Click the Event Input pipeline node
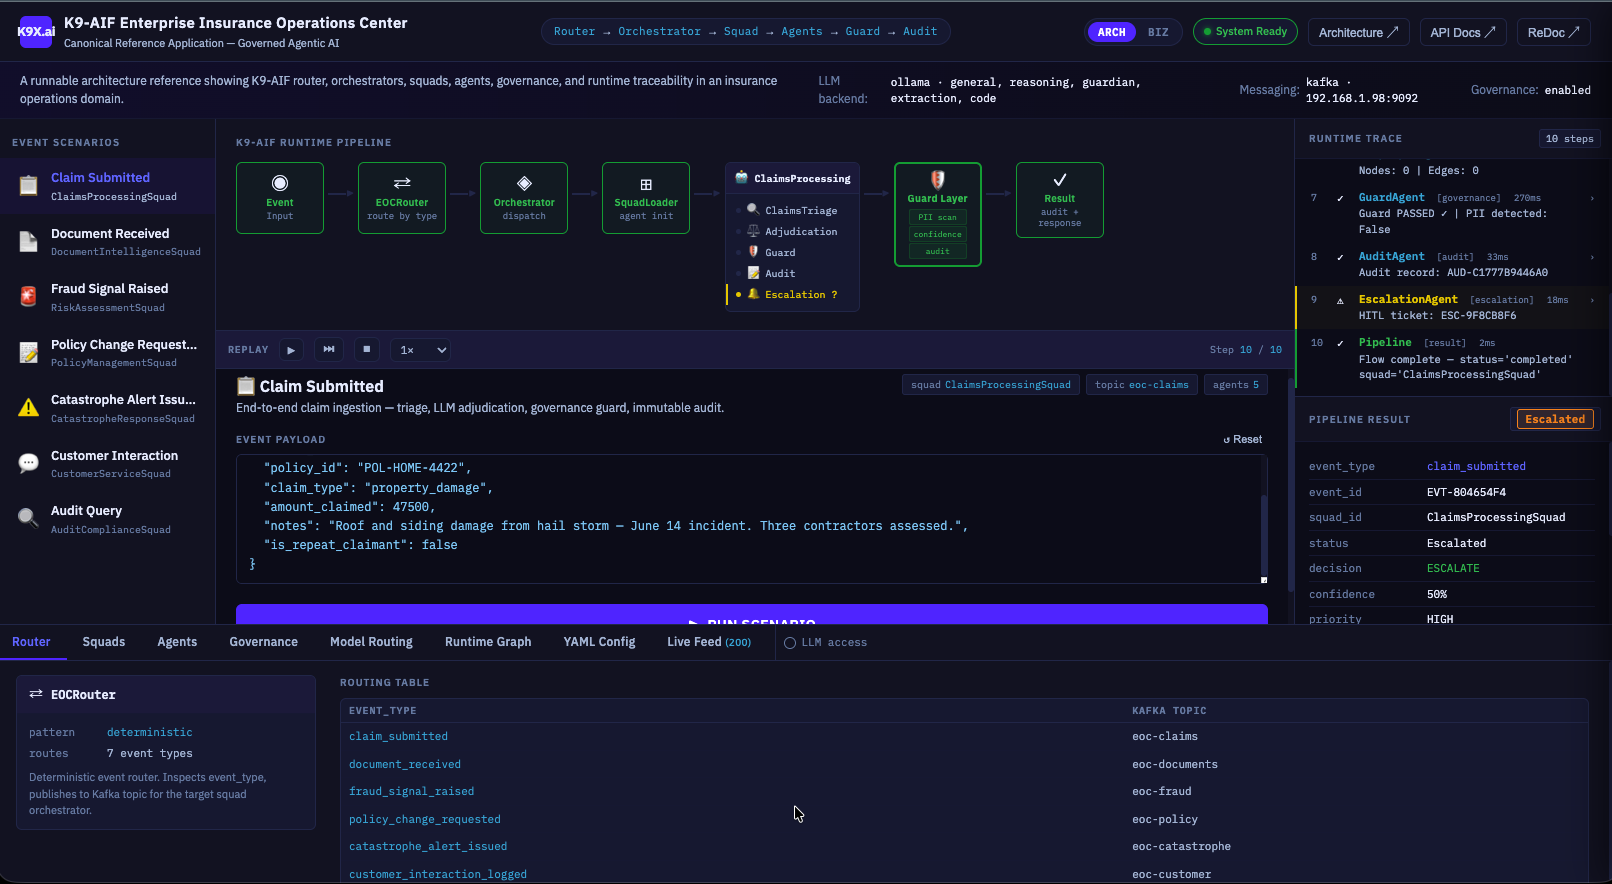Image resolution: width=1612 pixels, height=884 pixels. click(x=280, y=198)
